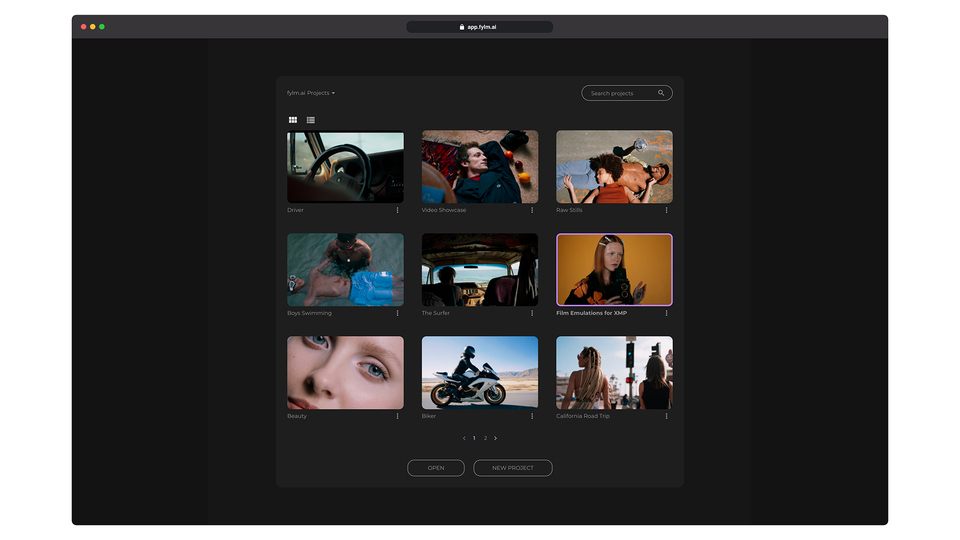Select page 1 in pagination
This screenshot has height=540, width=960.
[474, 438]
